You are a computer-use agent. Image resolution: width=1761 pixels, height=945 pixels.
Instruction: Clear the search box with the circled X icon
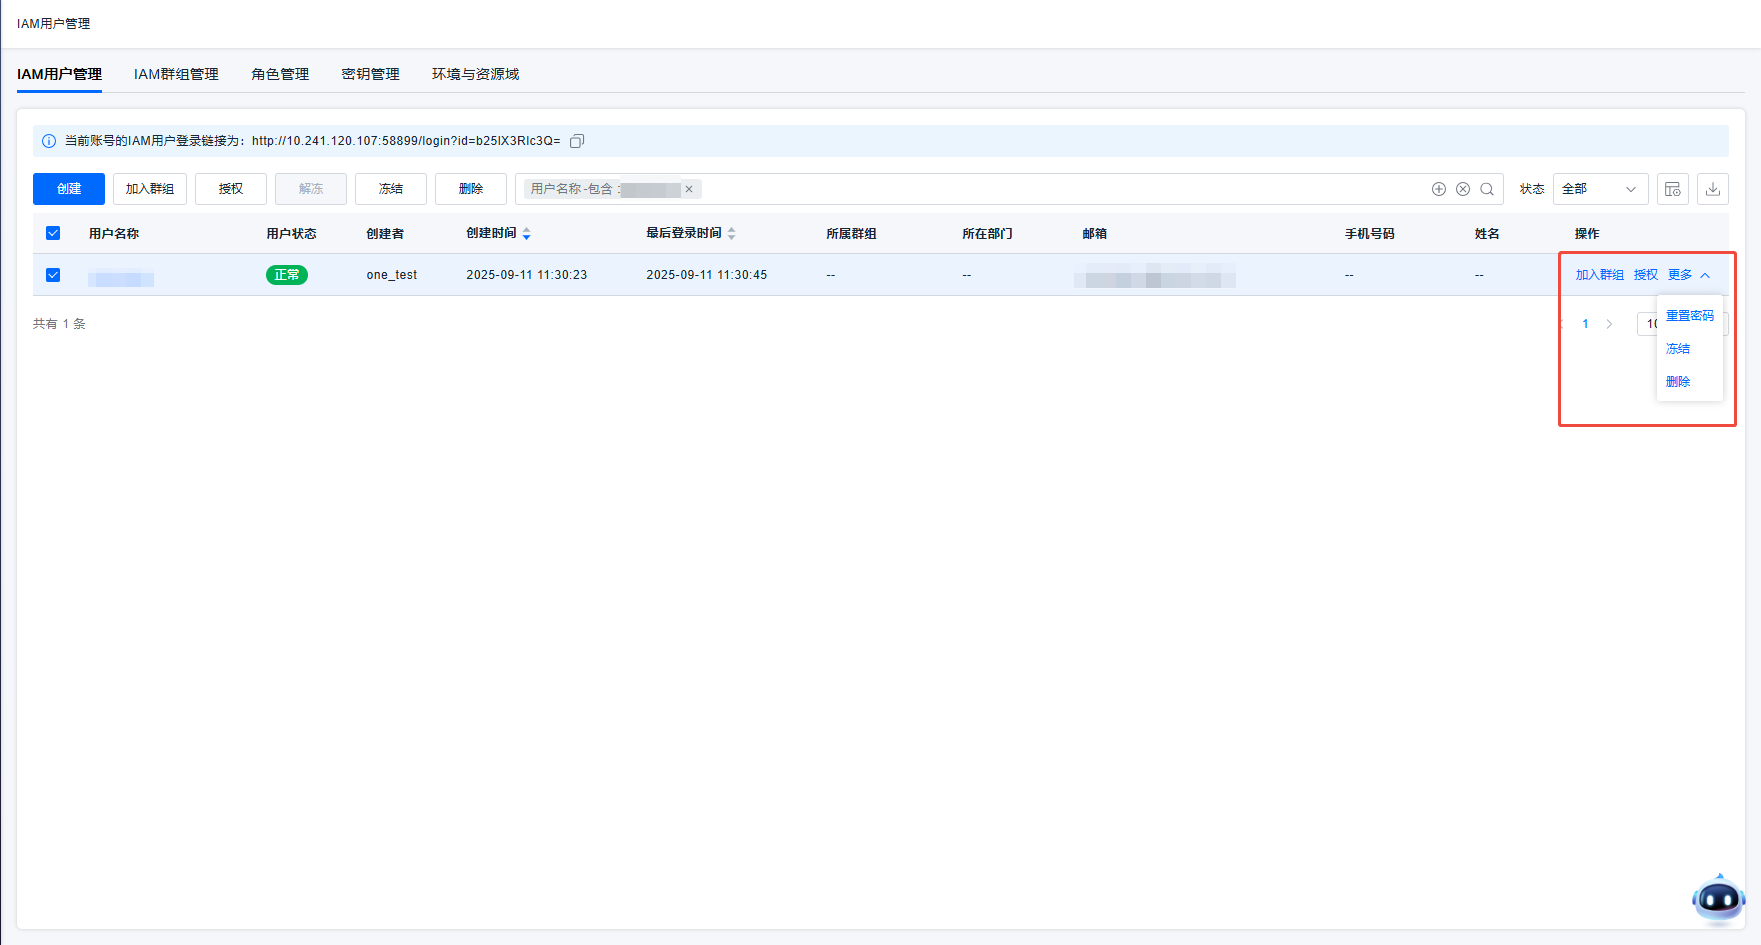(x=1463, y=189)
